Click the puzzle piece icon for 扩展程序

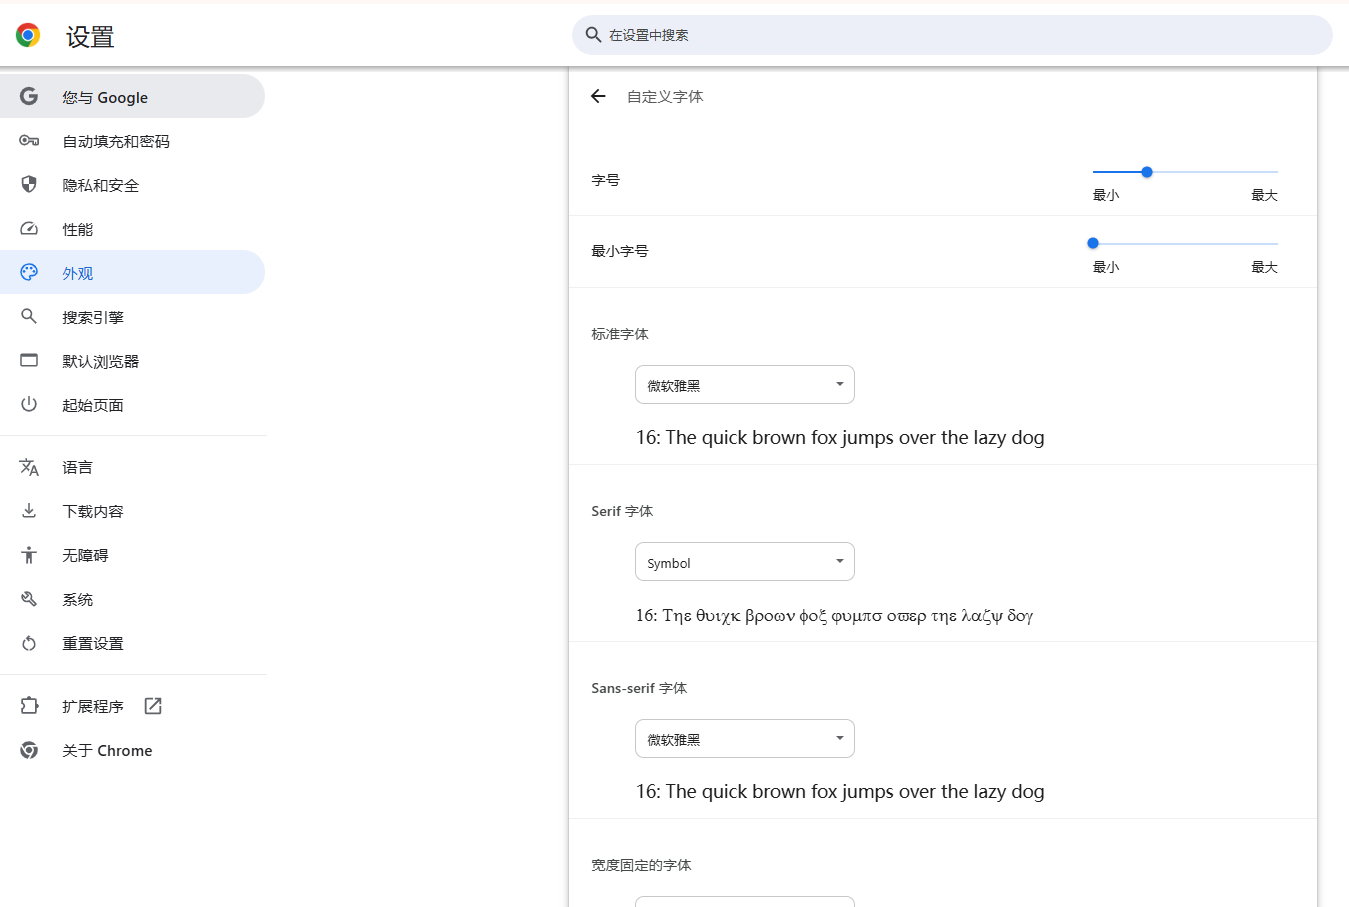point(29,706)
